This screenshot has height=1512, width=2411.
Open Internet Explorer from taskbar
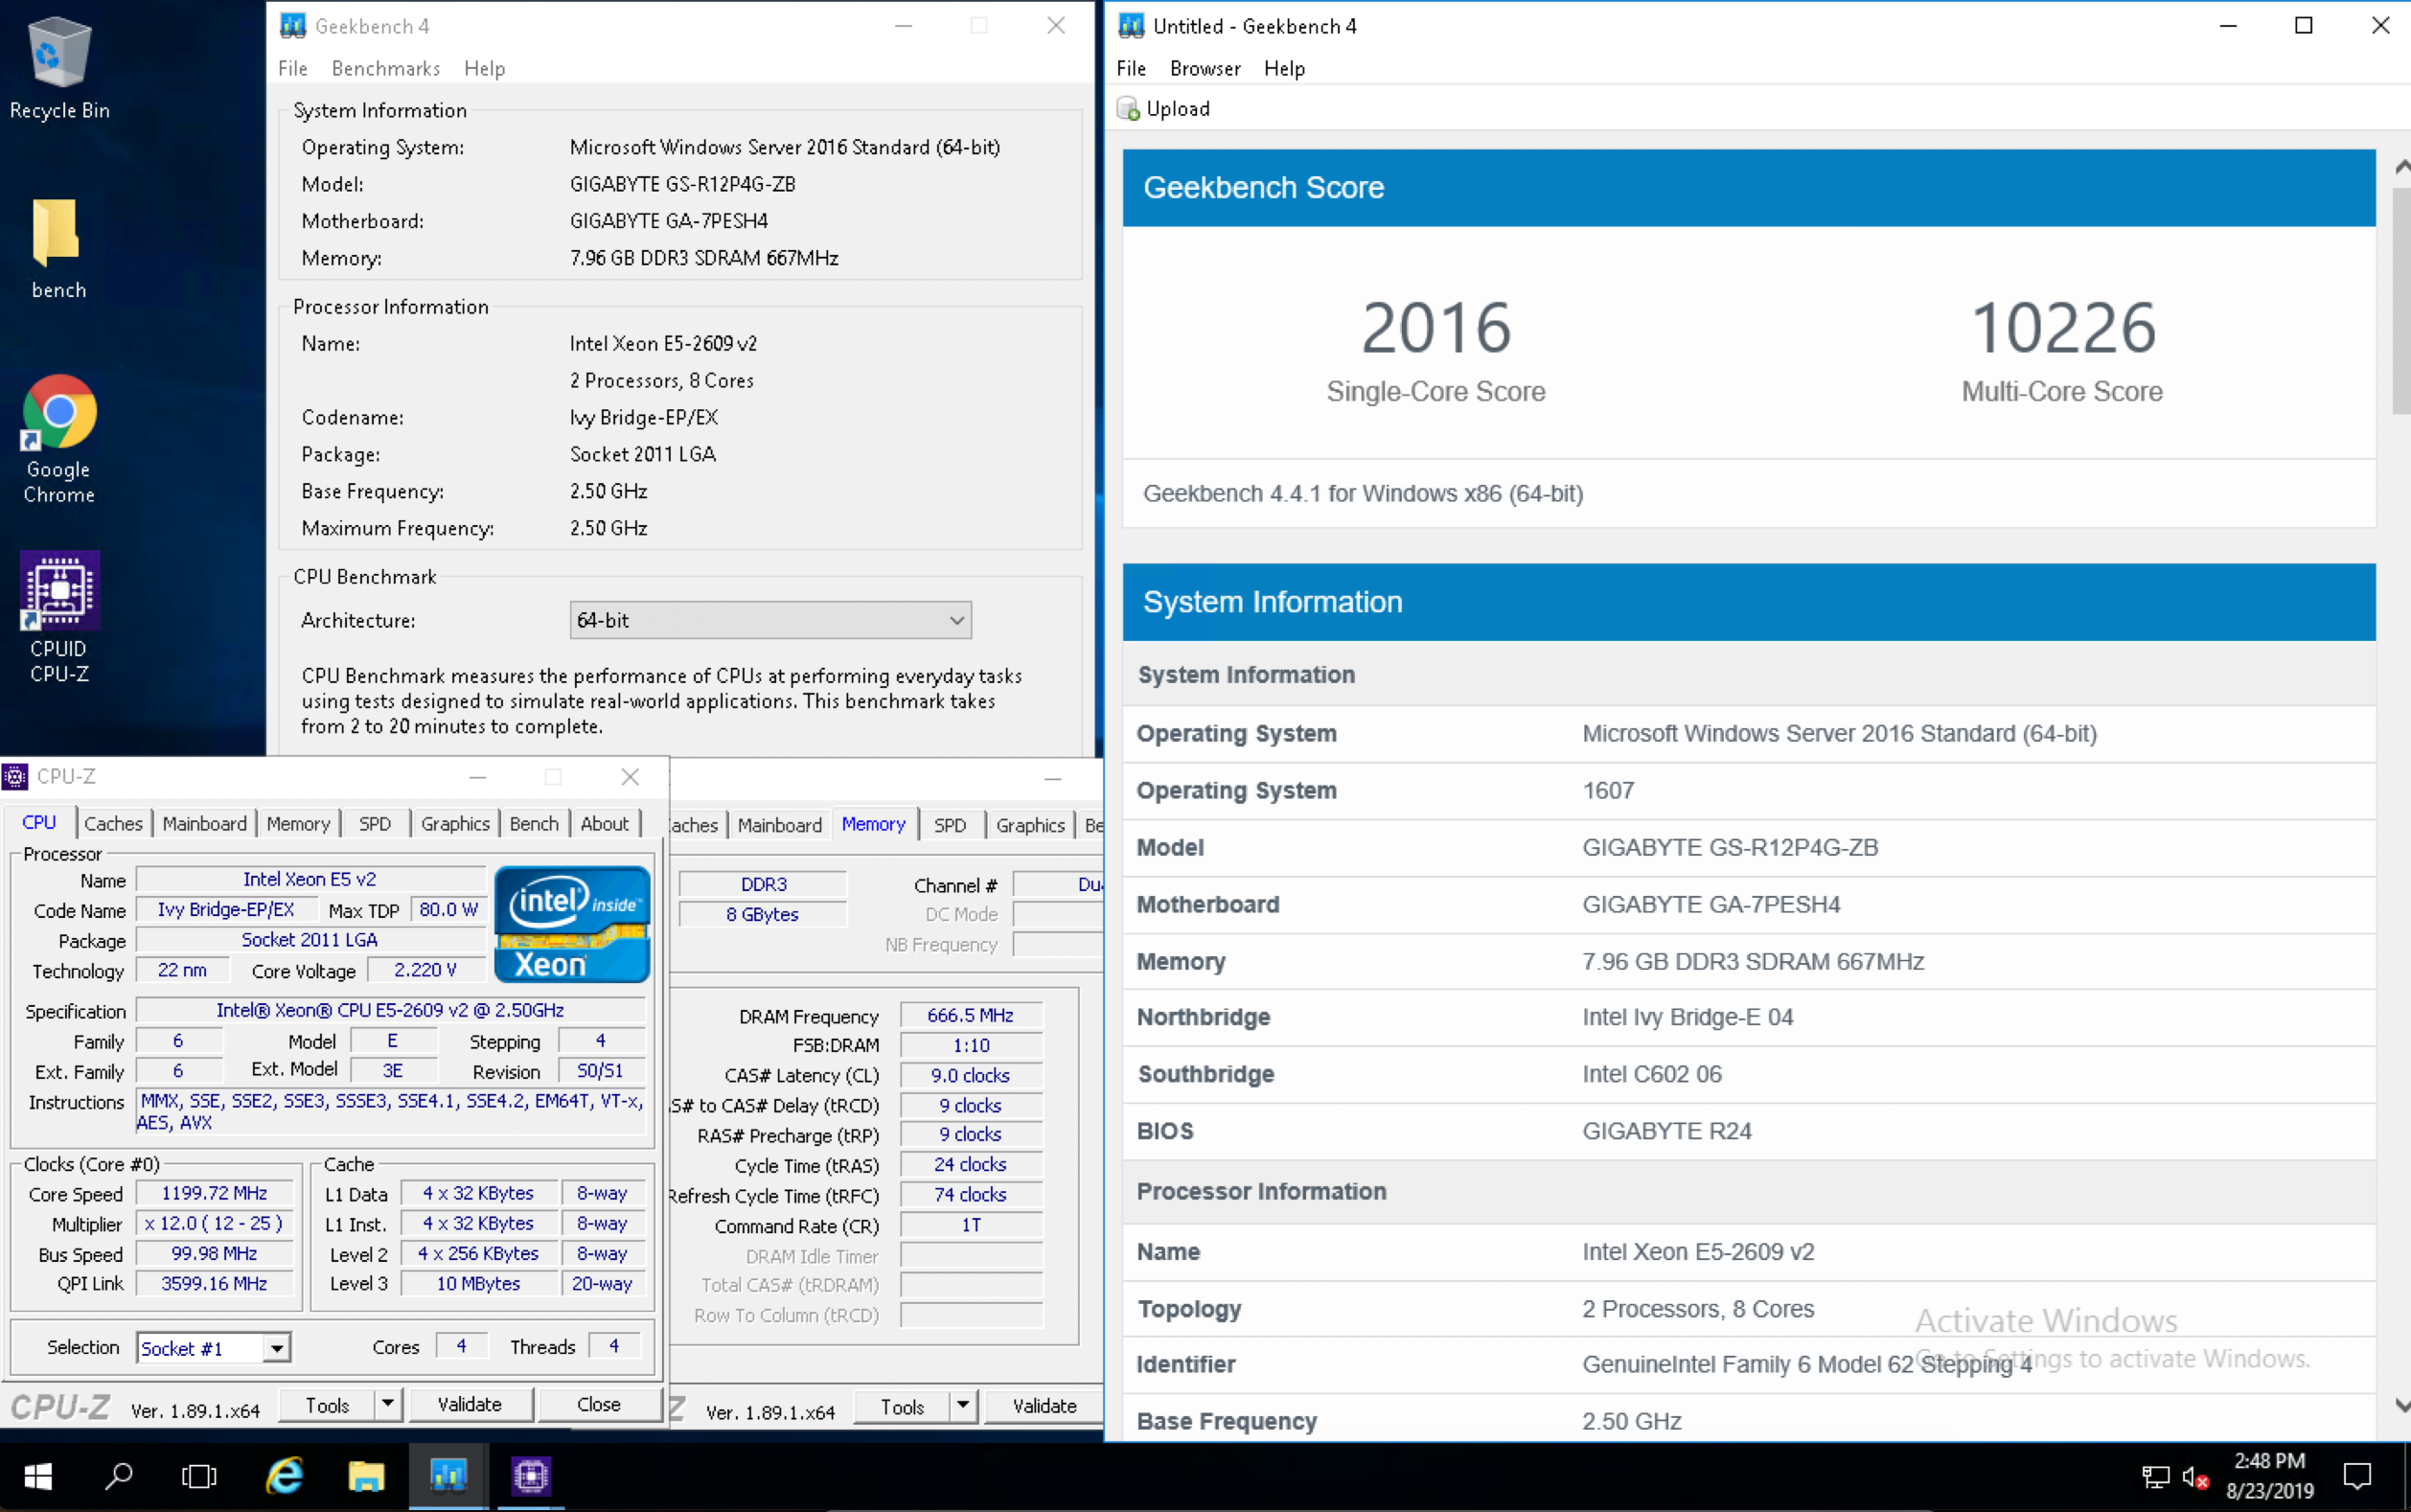[284, 1476]
